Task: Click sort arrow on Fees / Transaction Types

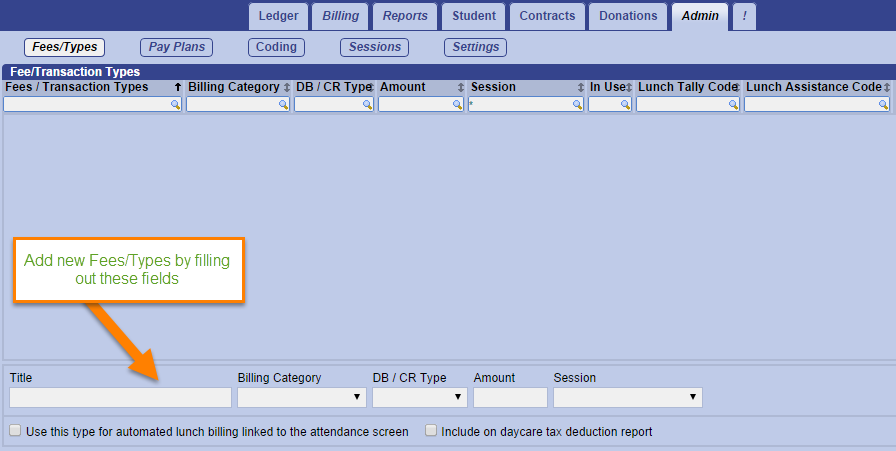Action: [178, 88]
